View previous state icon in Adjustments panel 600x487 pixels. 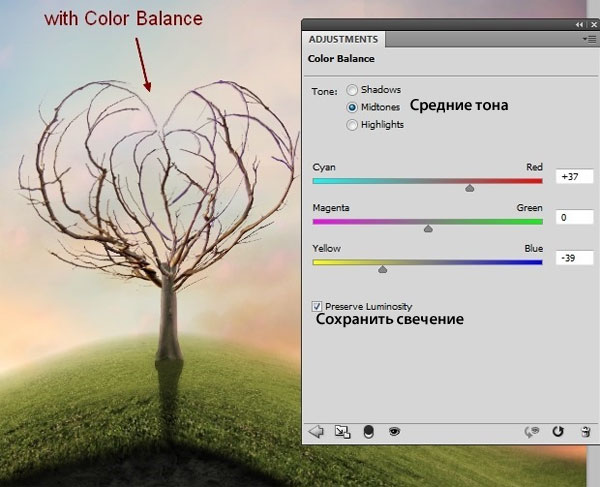pyautogui.click(x=532, y=432)
